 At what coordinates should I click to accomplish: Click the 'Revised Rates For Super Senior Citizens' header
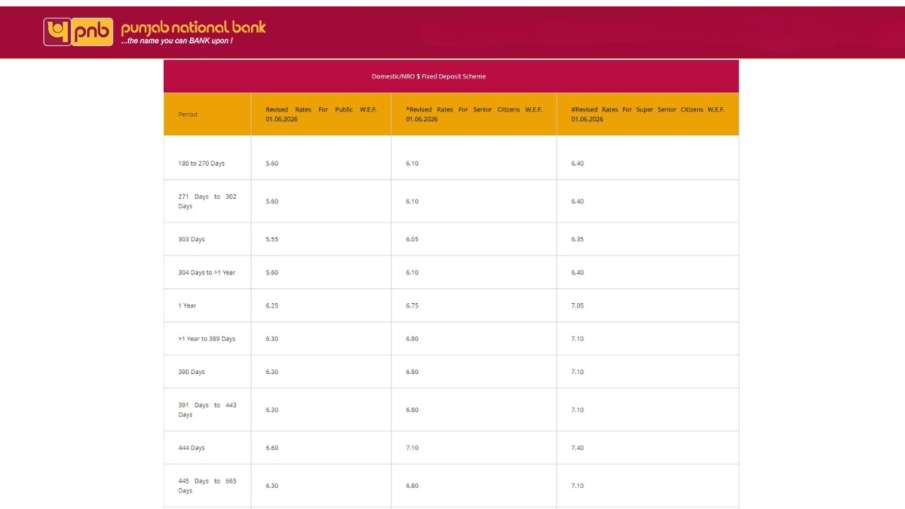click(x=648, y=114)
